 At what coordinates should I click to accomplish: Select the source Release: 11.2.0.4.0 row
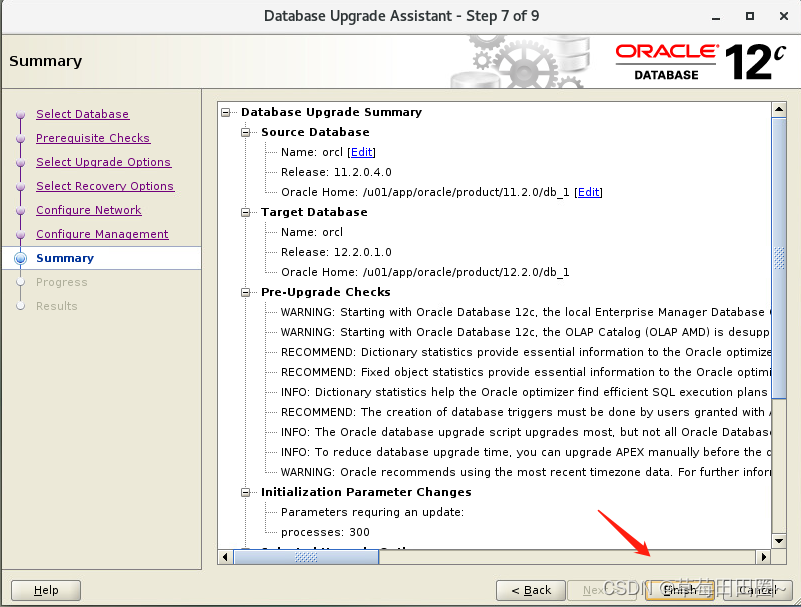[336, 172]
